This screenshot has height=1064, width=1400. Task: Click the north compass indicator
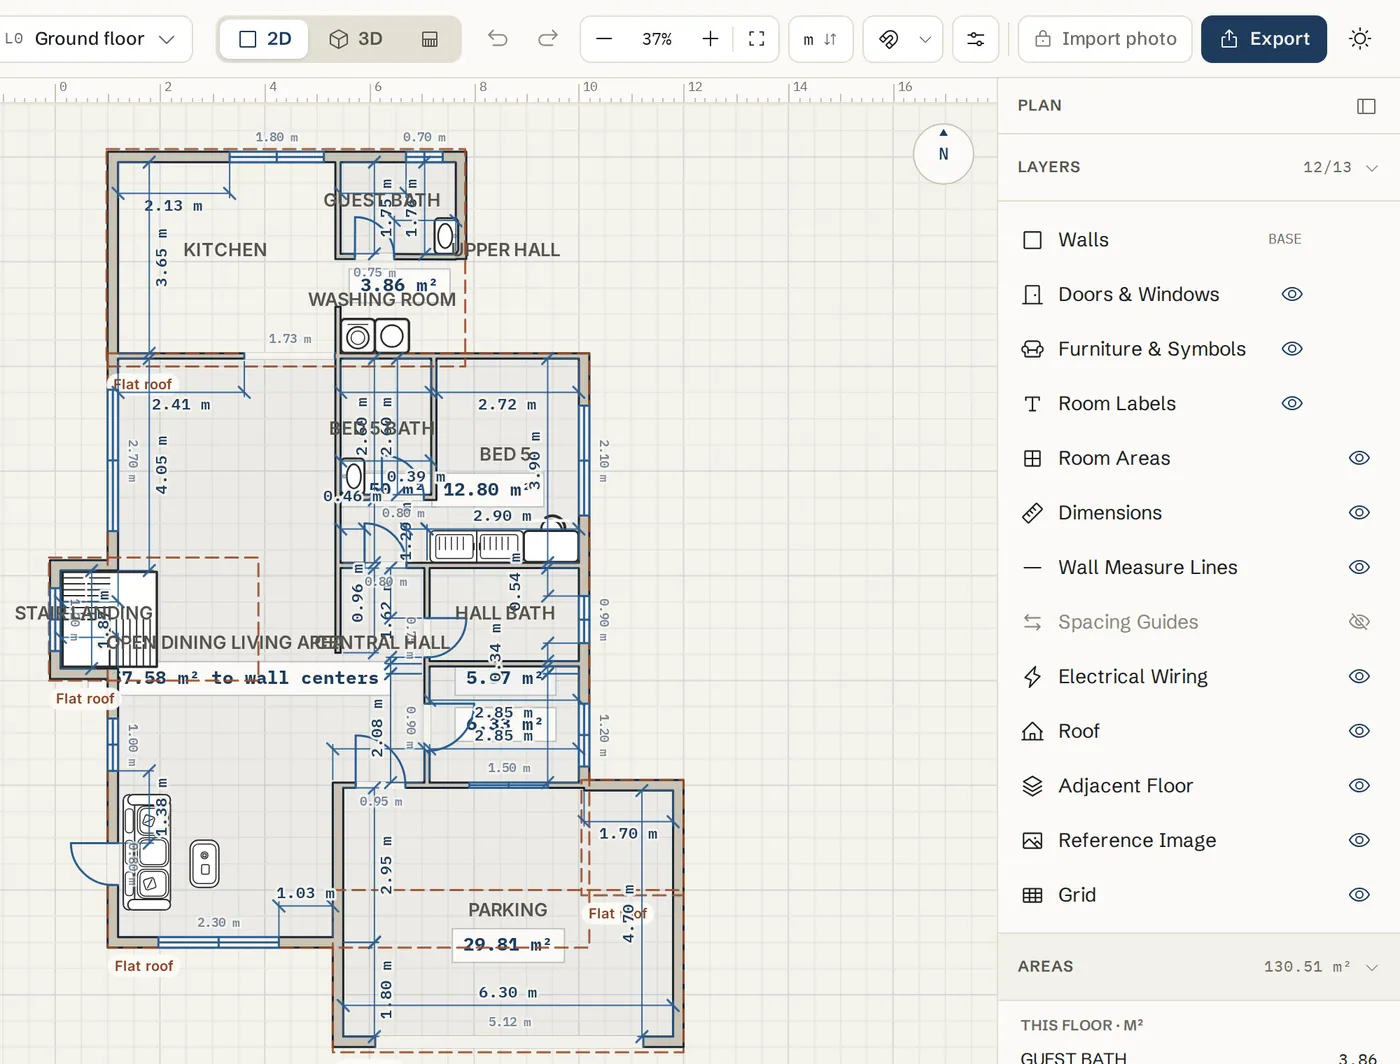943,154
